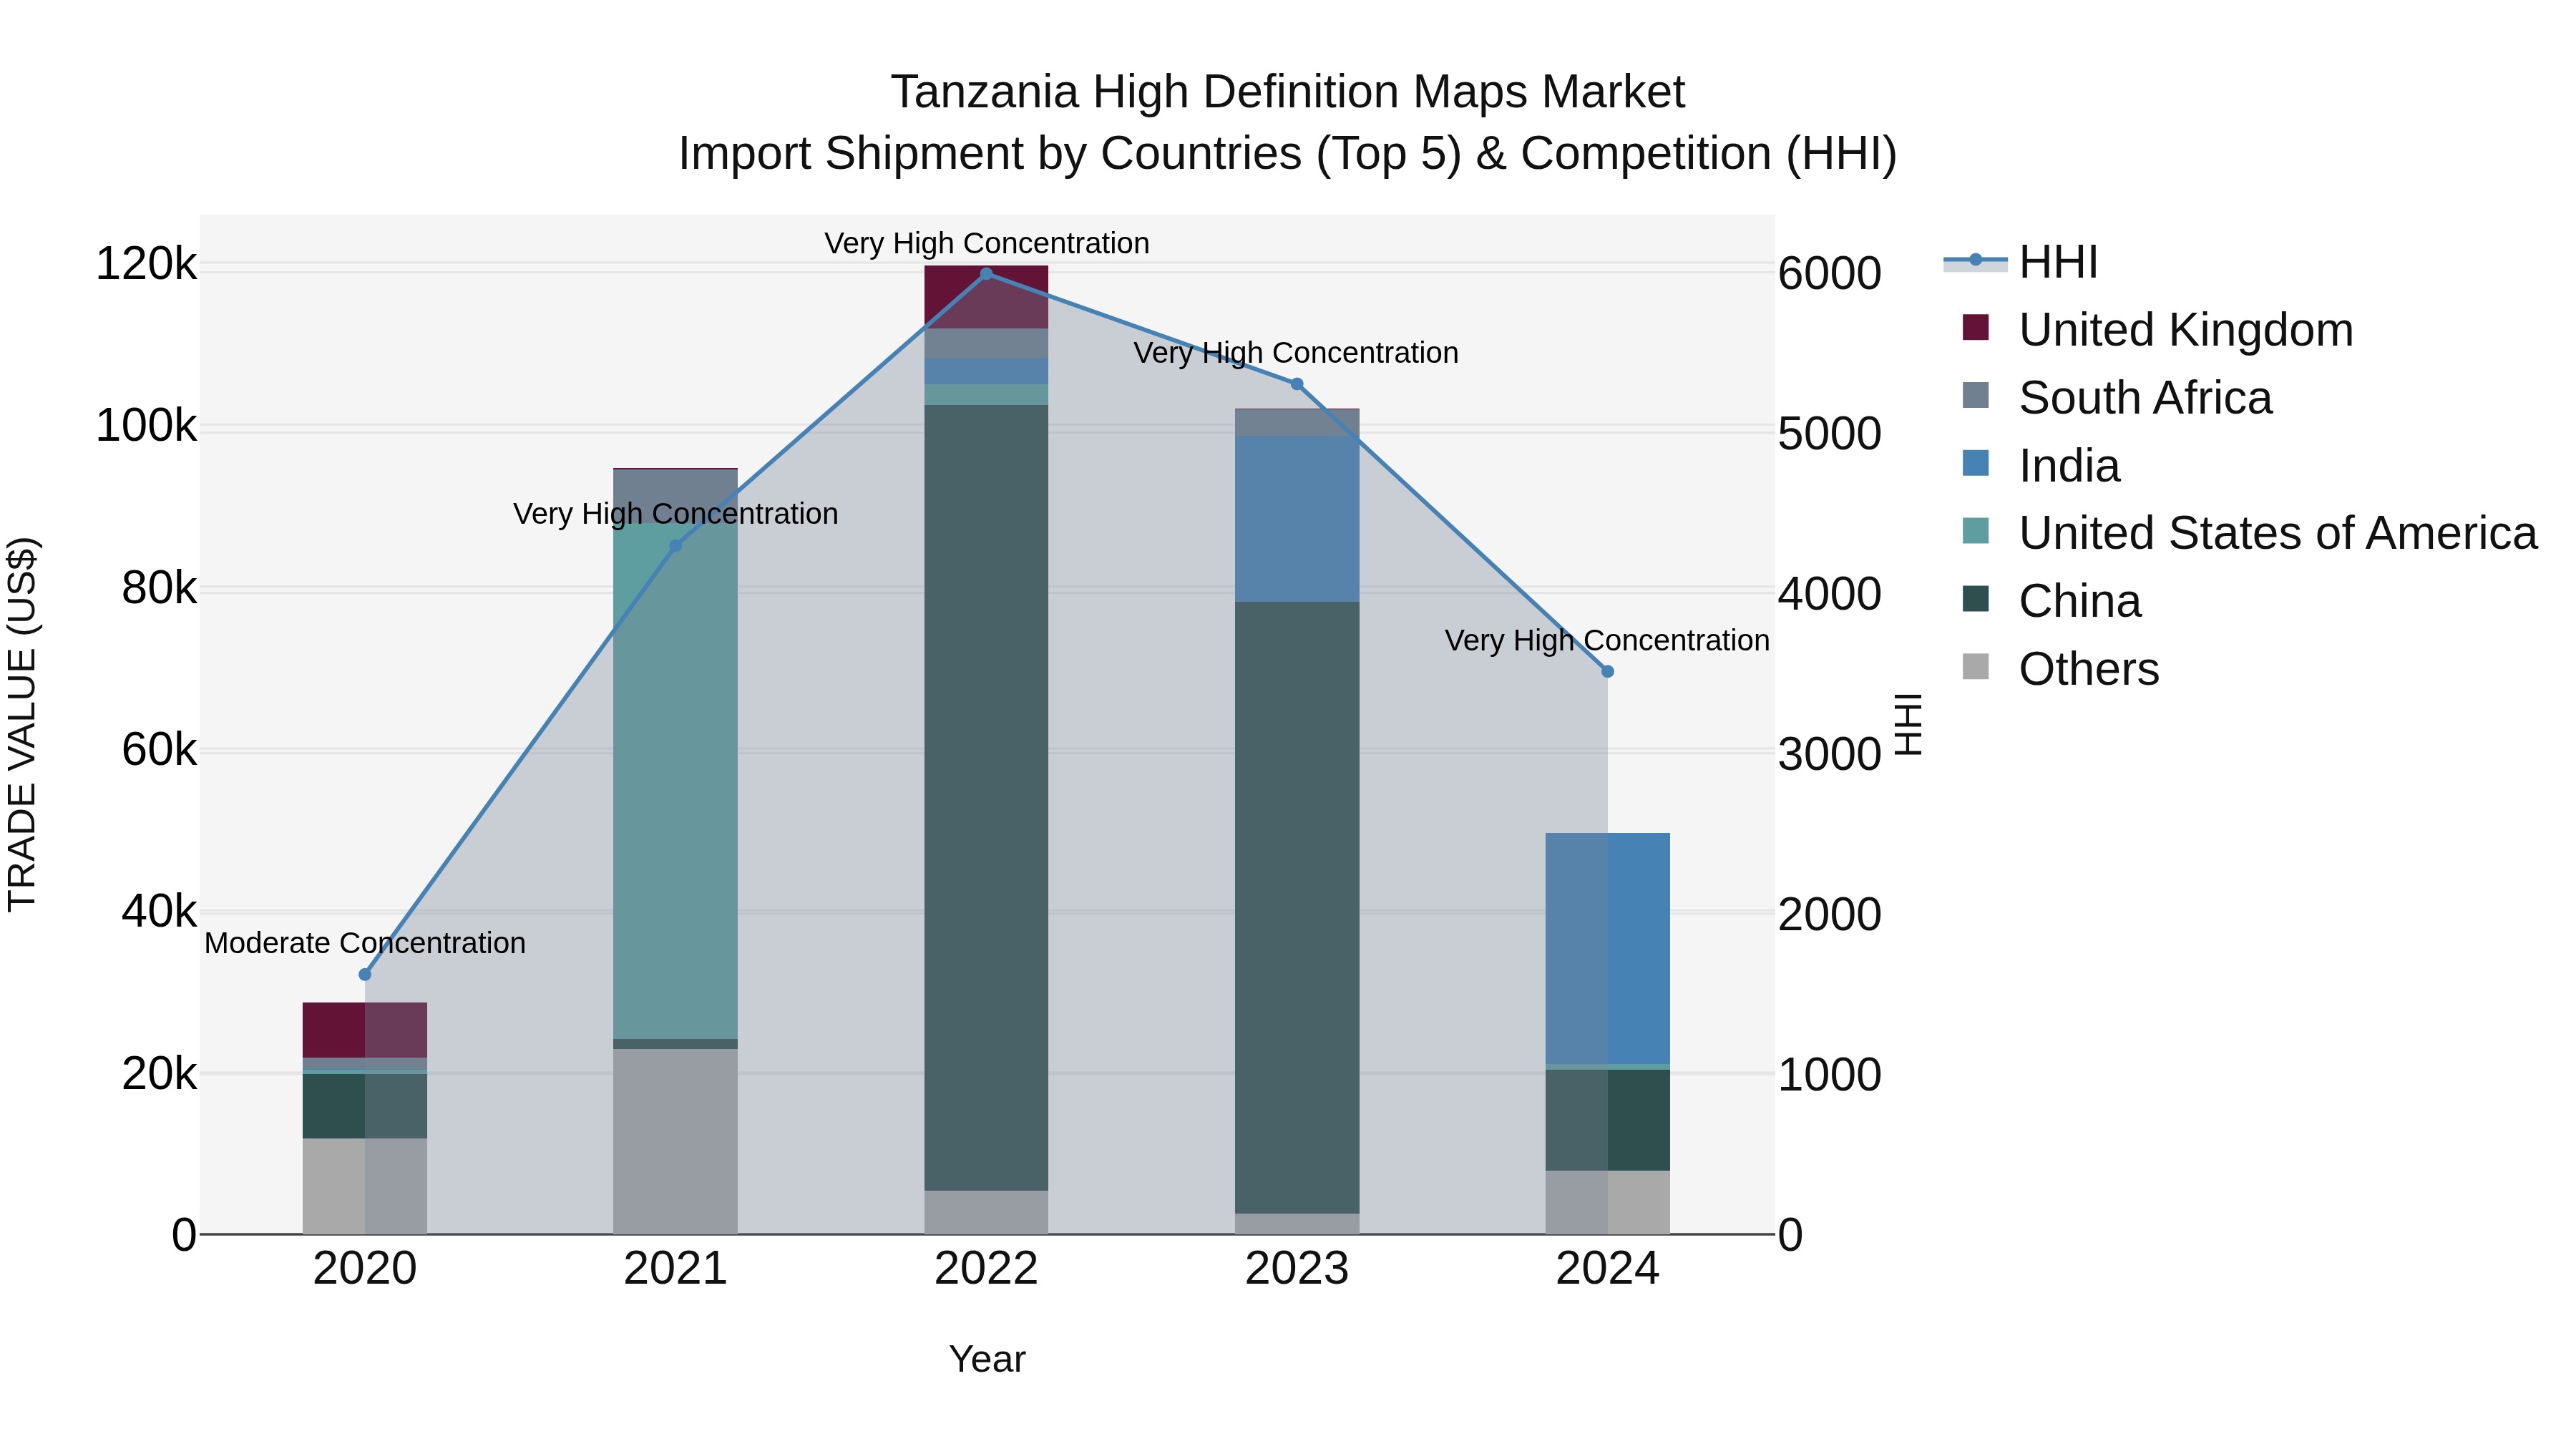Click the 2022 China bar segment

(986, 798)
